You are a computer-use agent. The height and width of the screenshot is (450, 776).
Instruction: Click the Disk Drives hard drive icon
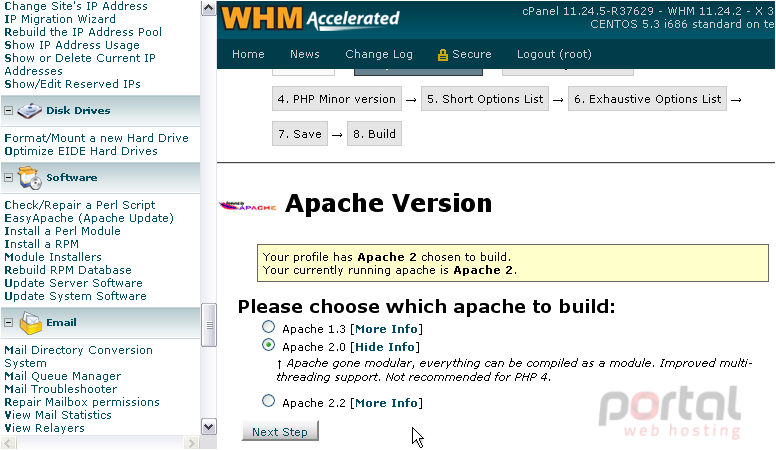[x=29, y=110]
